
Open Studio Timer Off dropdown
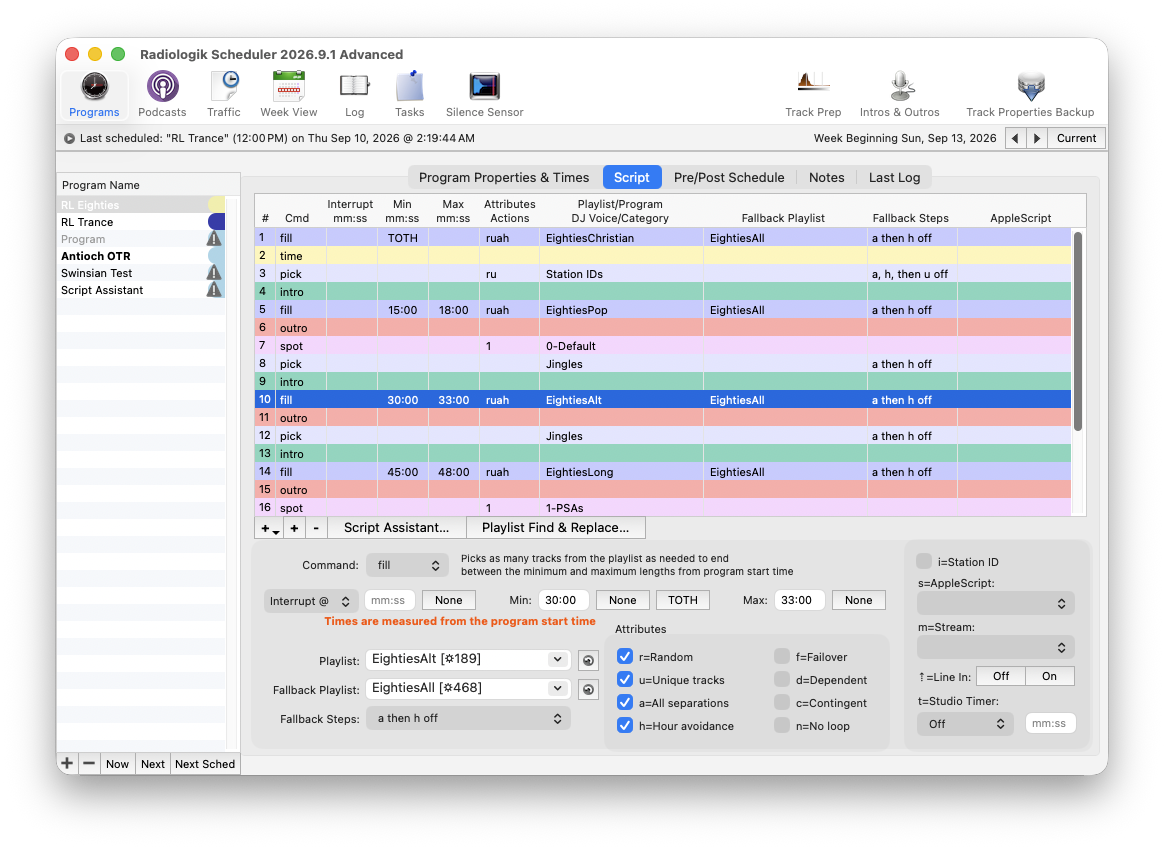pyautogui.click(x=965, y=724)
